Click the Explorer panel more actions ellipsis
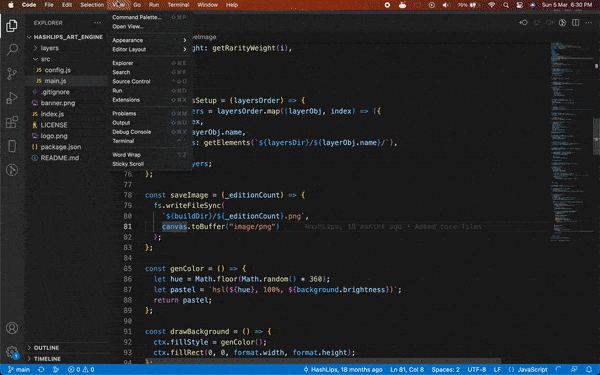 coord(98,23)
